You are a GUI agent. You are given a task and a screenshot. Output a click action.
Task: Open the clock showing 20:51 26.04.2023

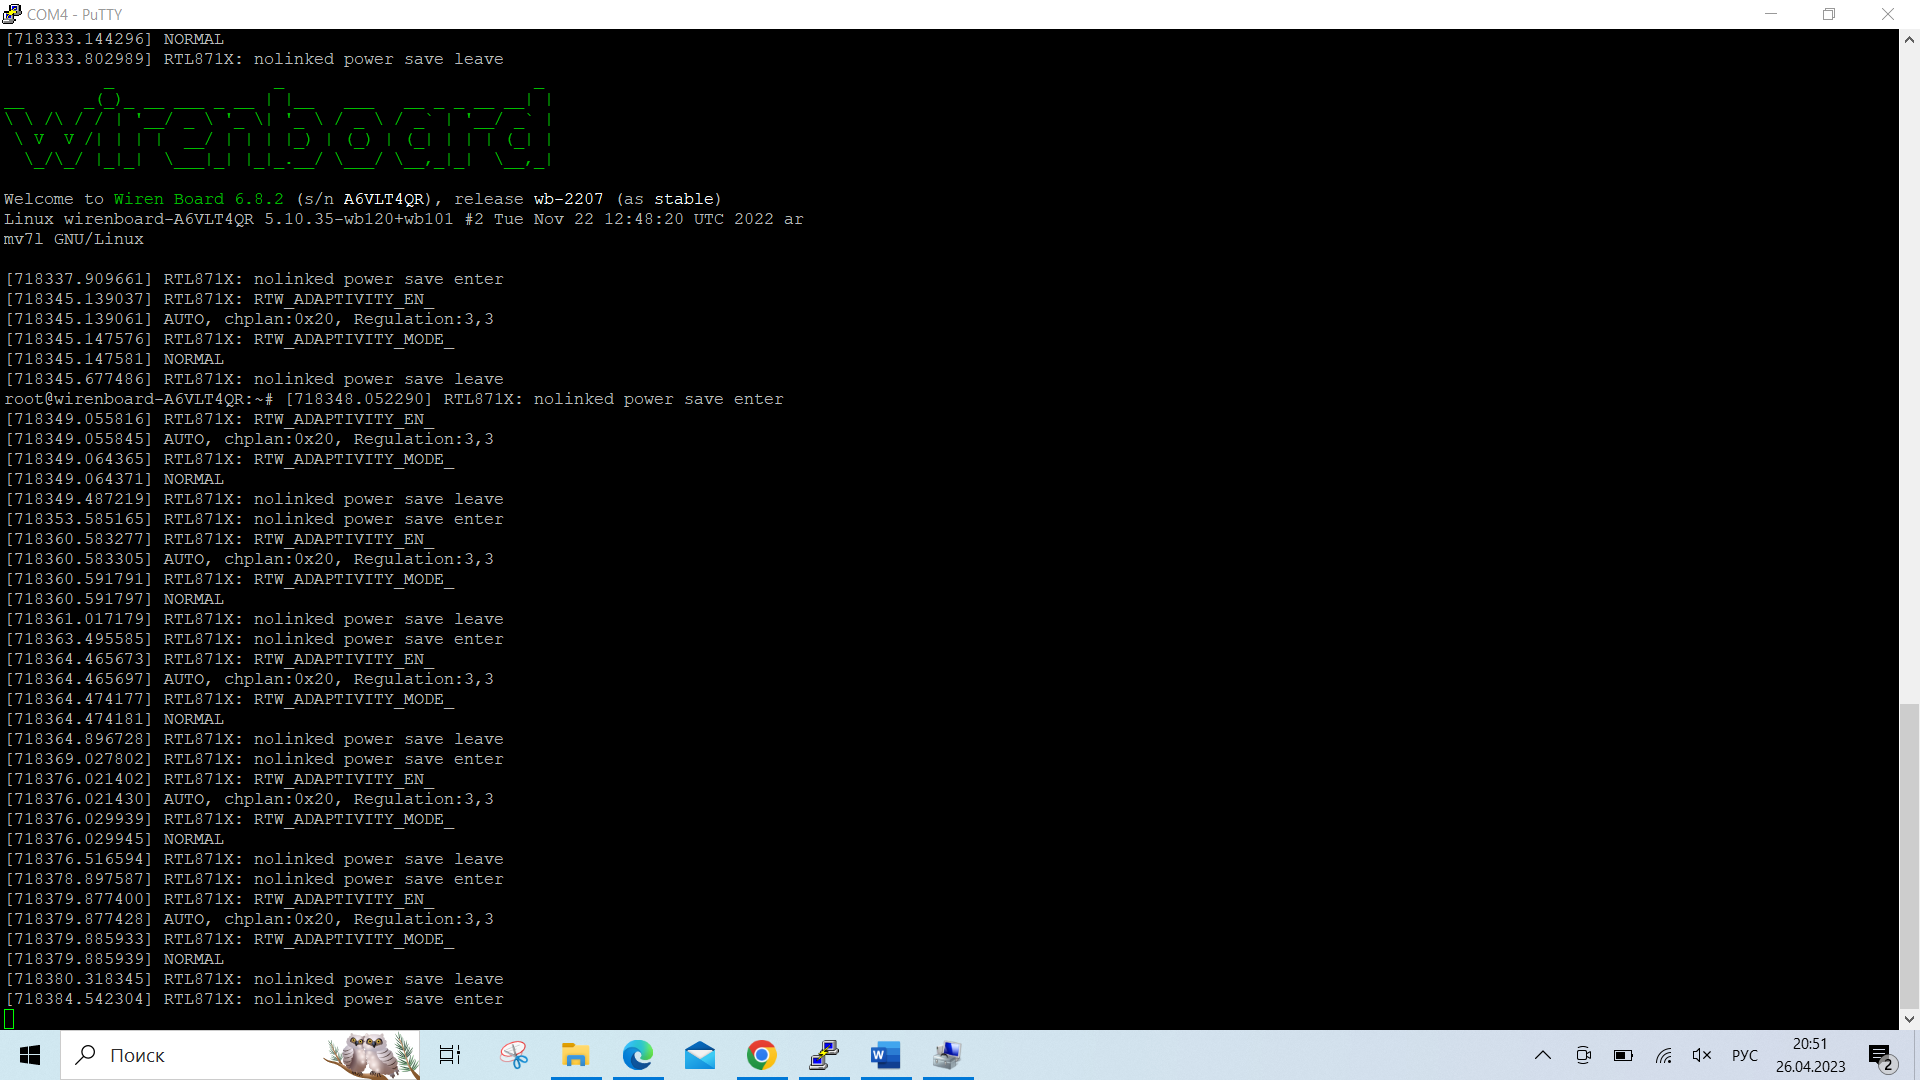(x=1810, y=1055)
